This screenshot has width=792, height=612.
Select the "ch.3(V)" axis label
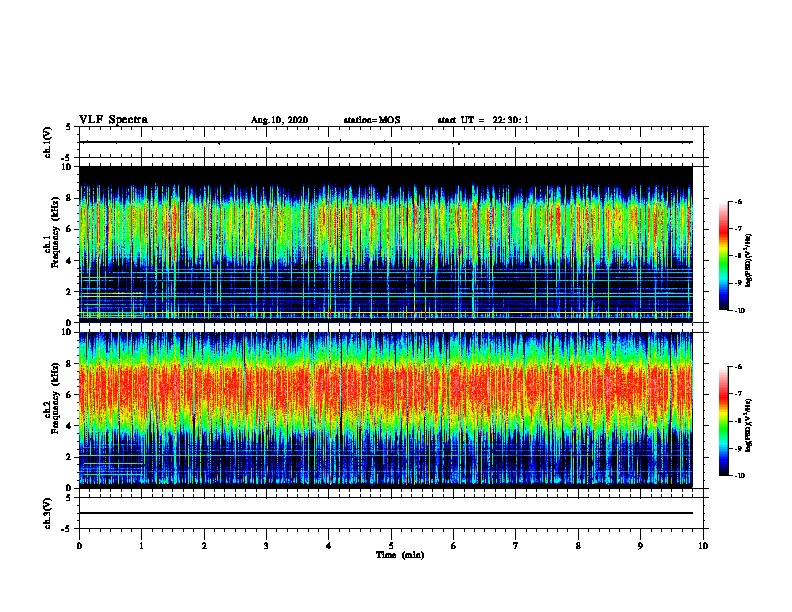click(x=48, y=513)
